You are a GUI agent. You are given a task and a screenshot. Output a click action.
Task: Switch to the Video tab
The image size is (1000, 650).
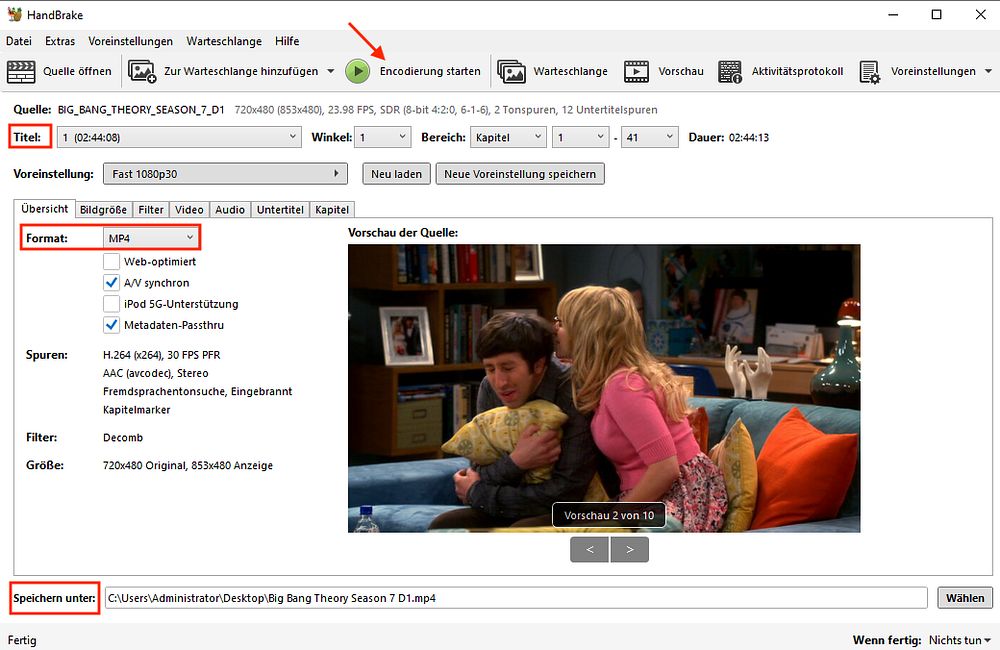click(x=189, y=209)
